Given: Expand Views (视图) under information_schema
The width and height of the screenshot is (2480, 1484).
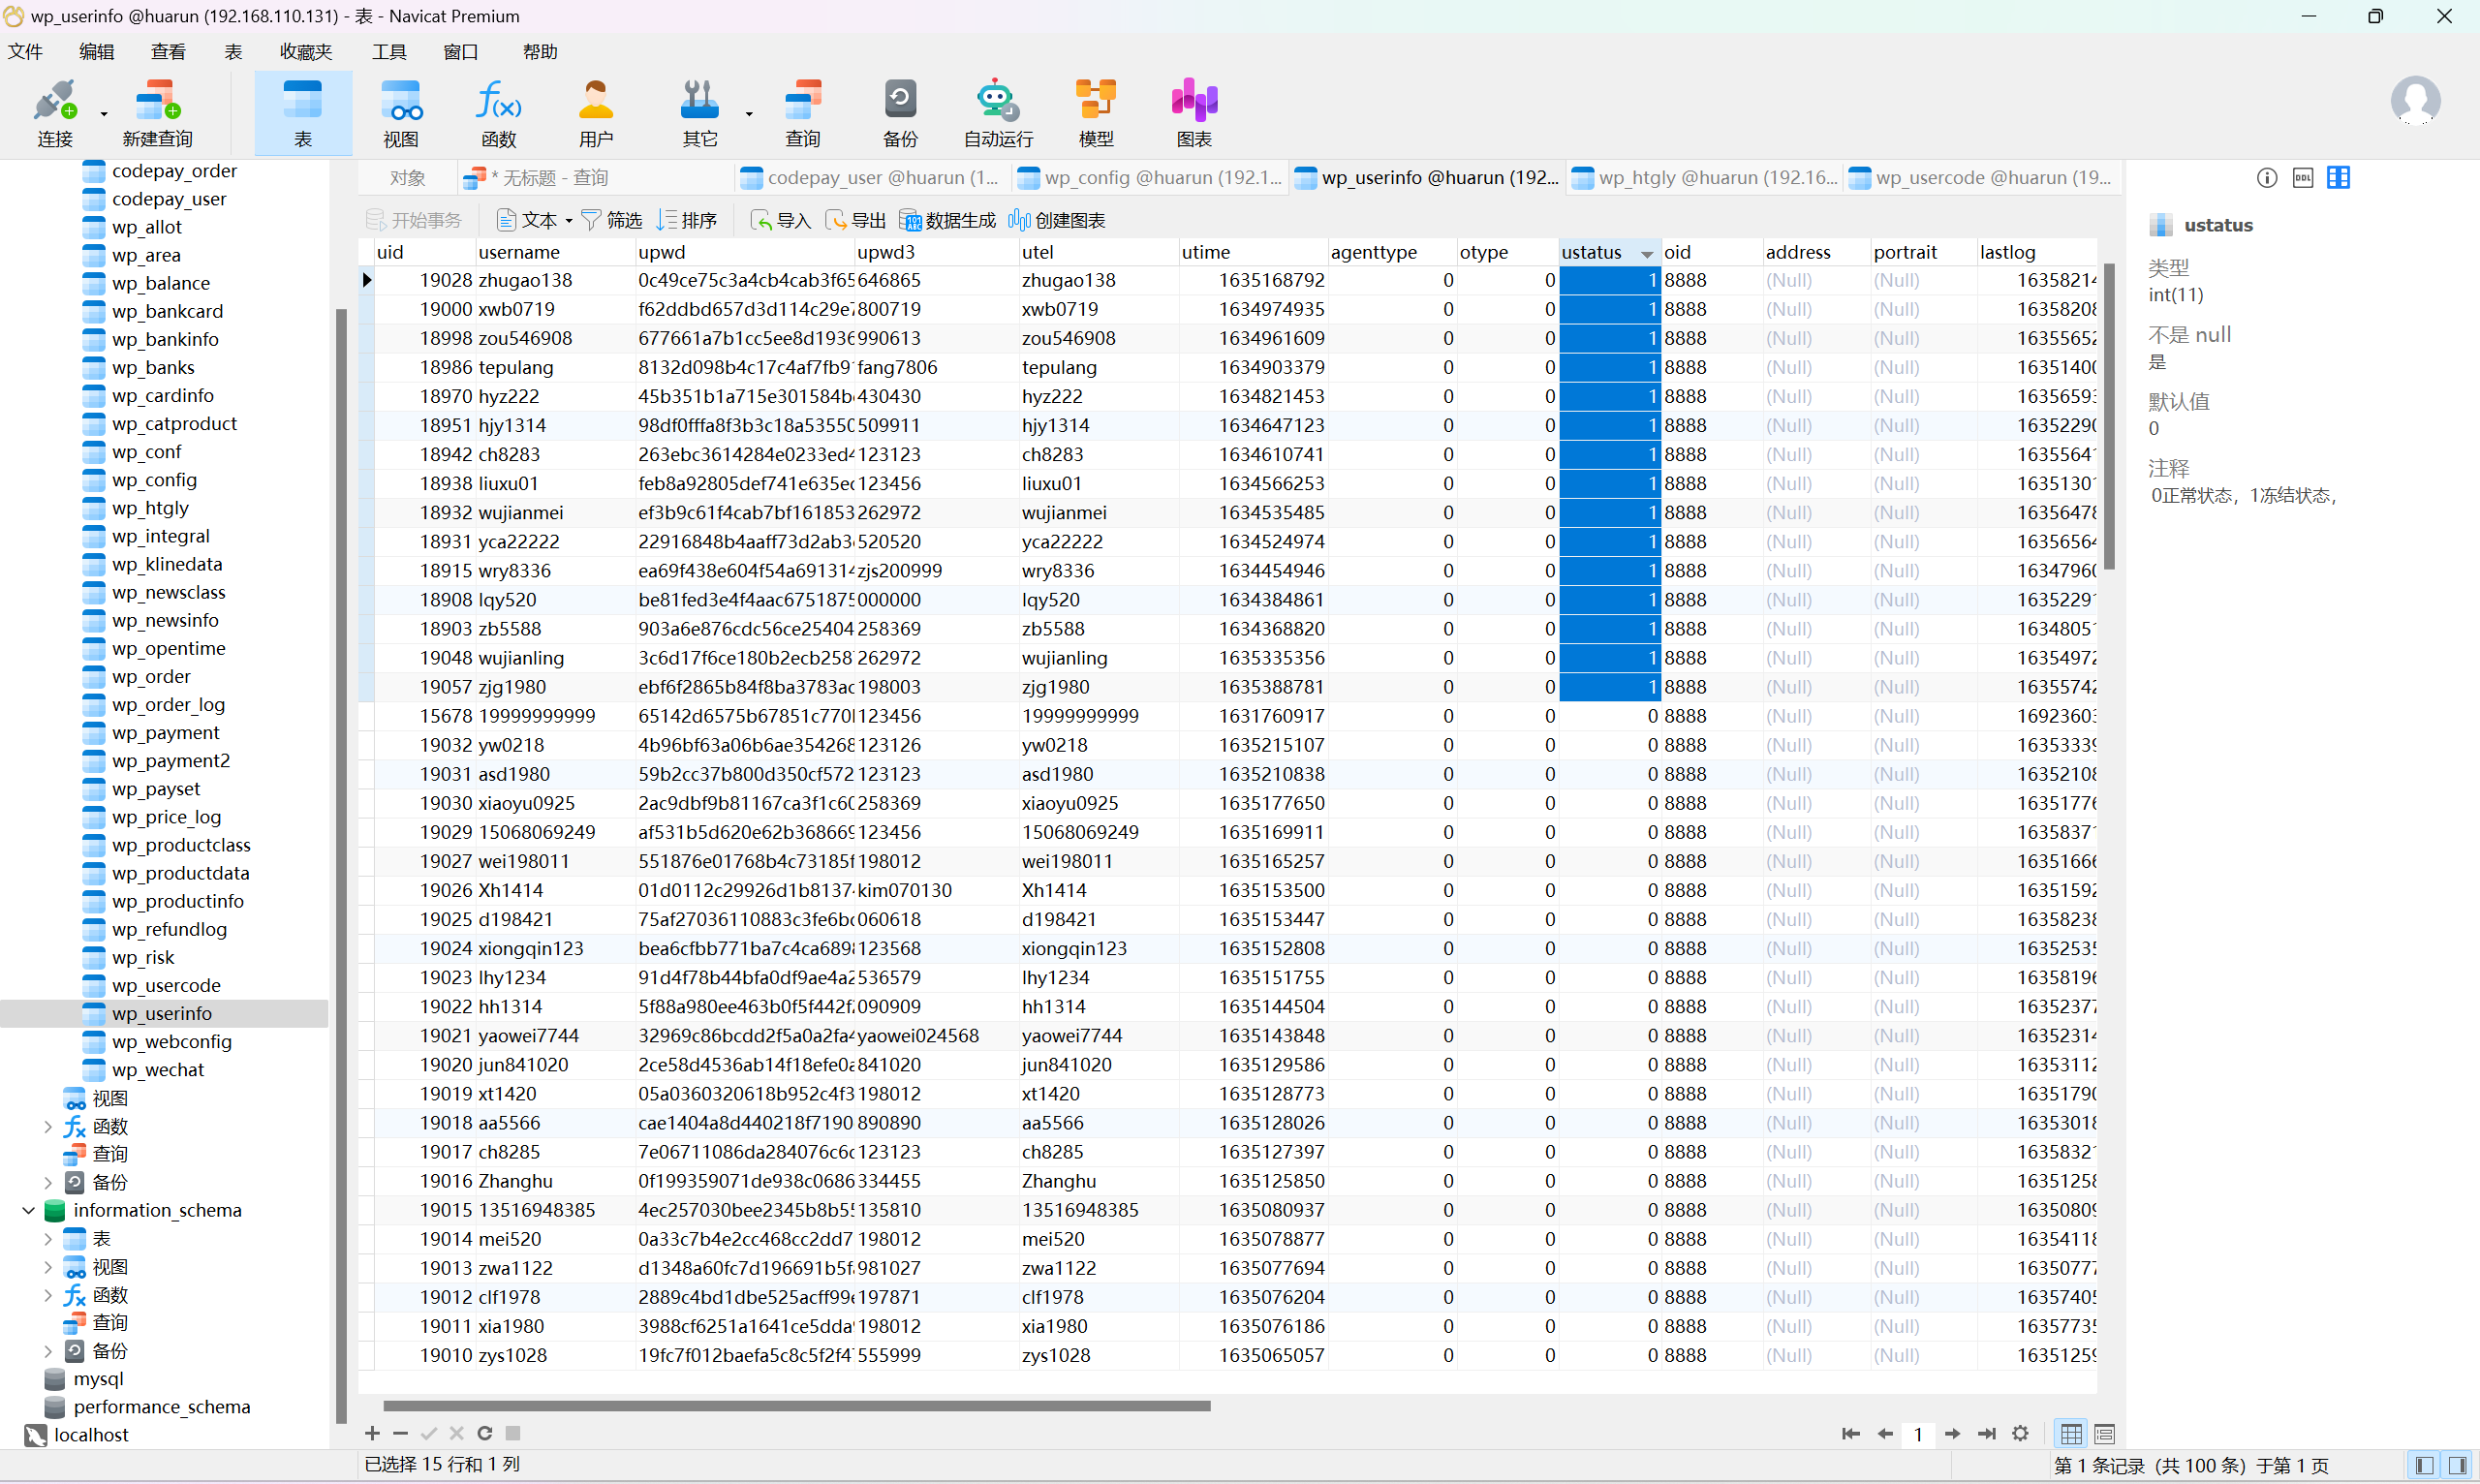Looking at the screenshot, I should (x=47, y=1267).
